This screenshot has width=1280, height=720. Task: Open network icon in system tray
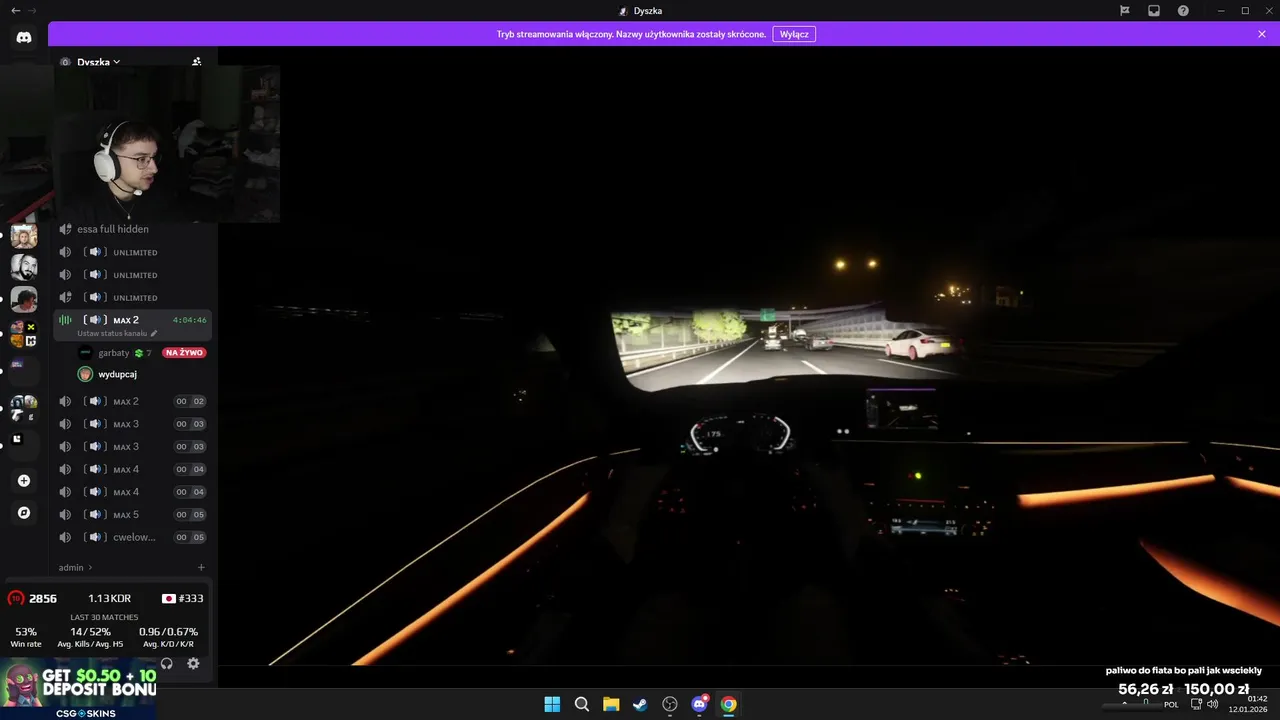click(x=1197, y=704)
